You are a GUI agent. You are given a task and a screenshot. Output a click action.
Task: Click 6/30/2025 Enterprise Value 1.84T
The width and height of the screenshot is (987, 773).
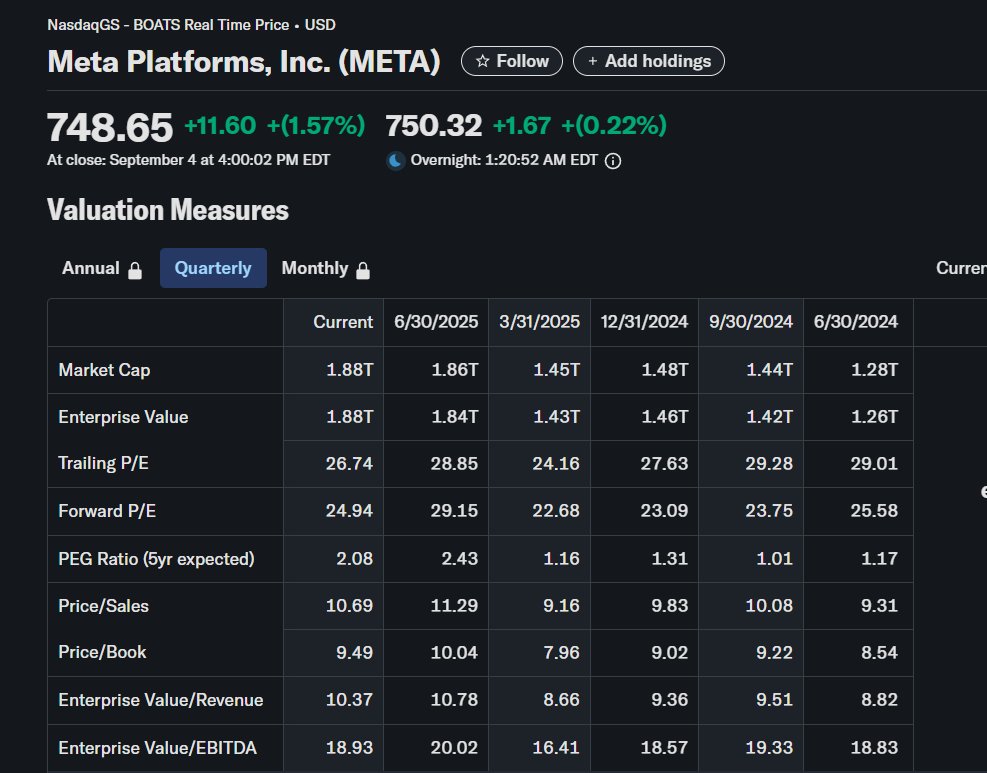click(454, 417)
